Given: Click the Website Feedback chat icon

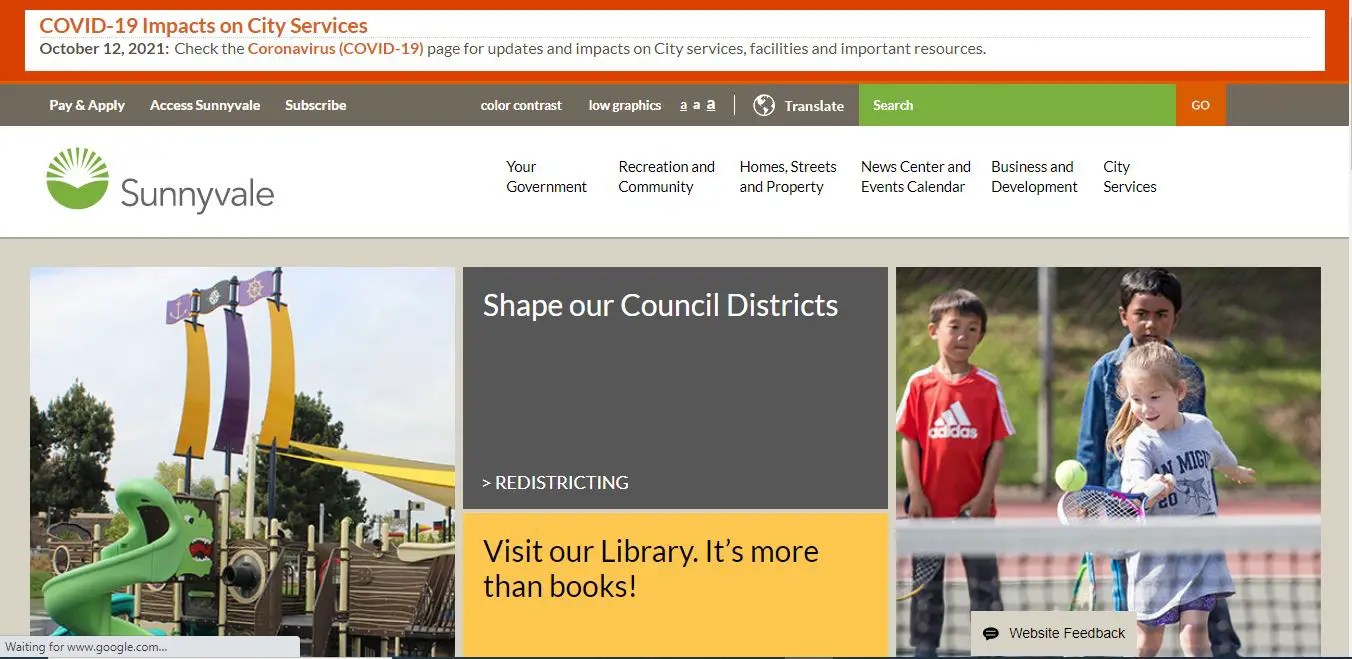Looking at the screenshot, I should point(991,633).
